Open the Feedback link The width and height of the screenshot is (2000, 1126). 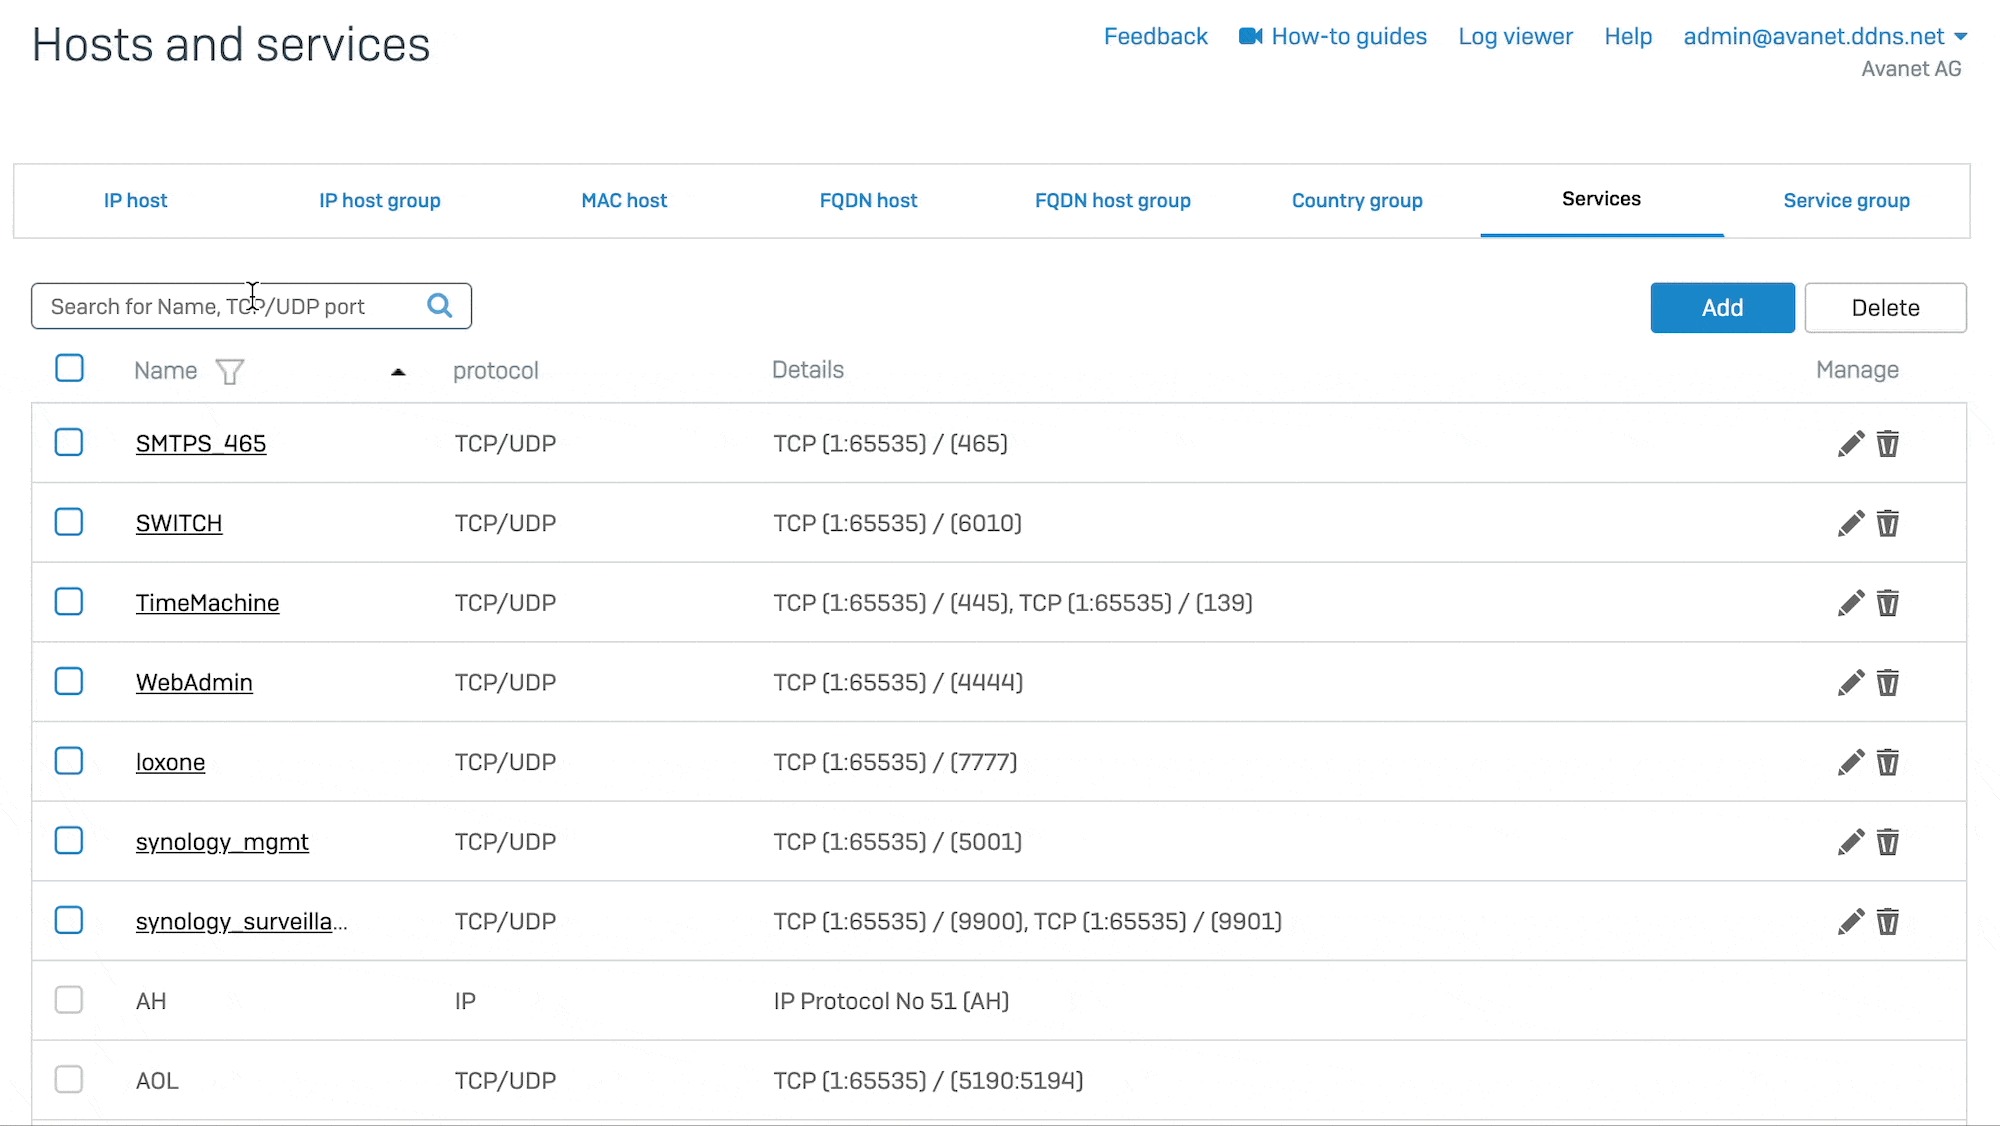(1155, 37)
